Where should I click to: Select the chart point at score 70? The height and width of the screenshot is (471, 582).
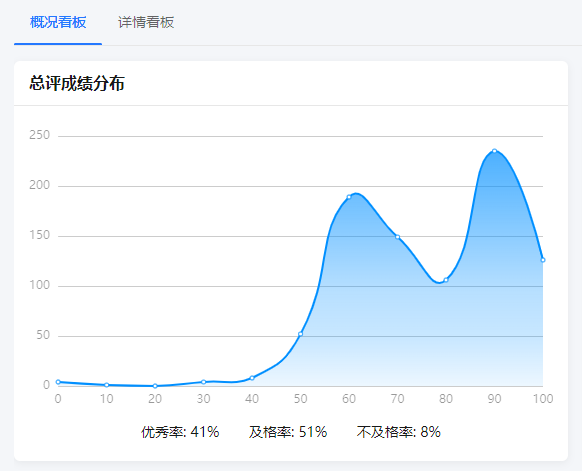tap(398, 237)
